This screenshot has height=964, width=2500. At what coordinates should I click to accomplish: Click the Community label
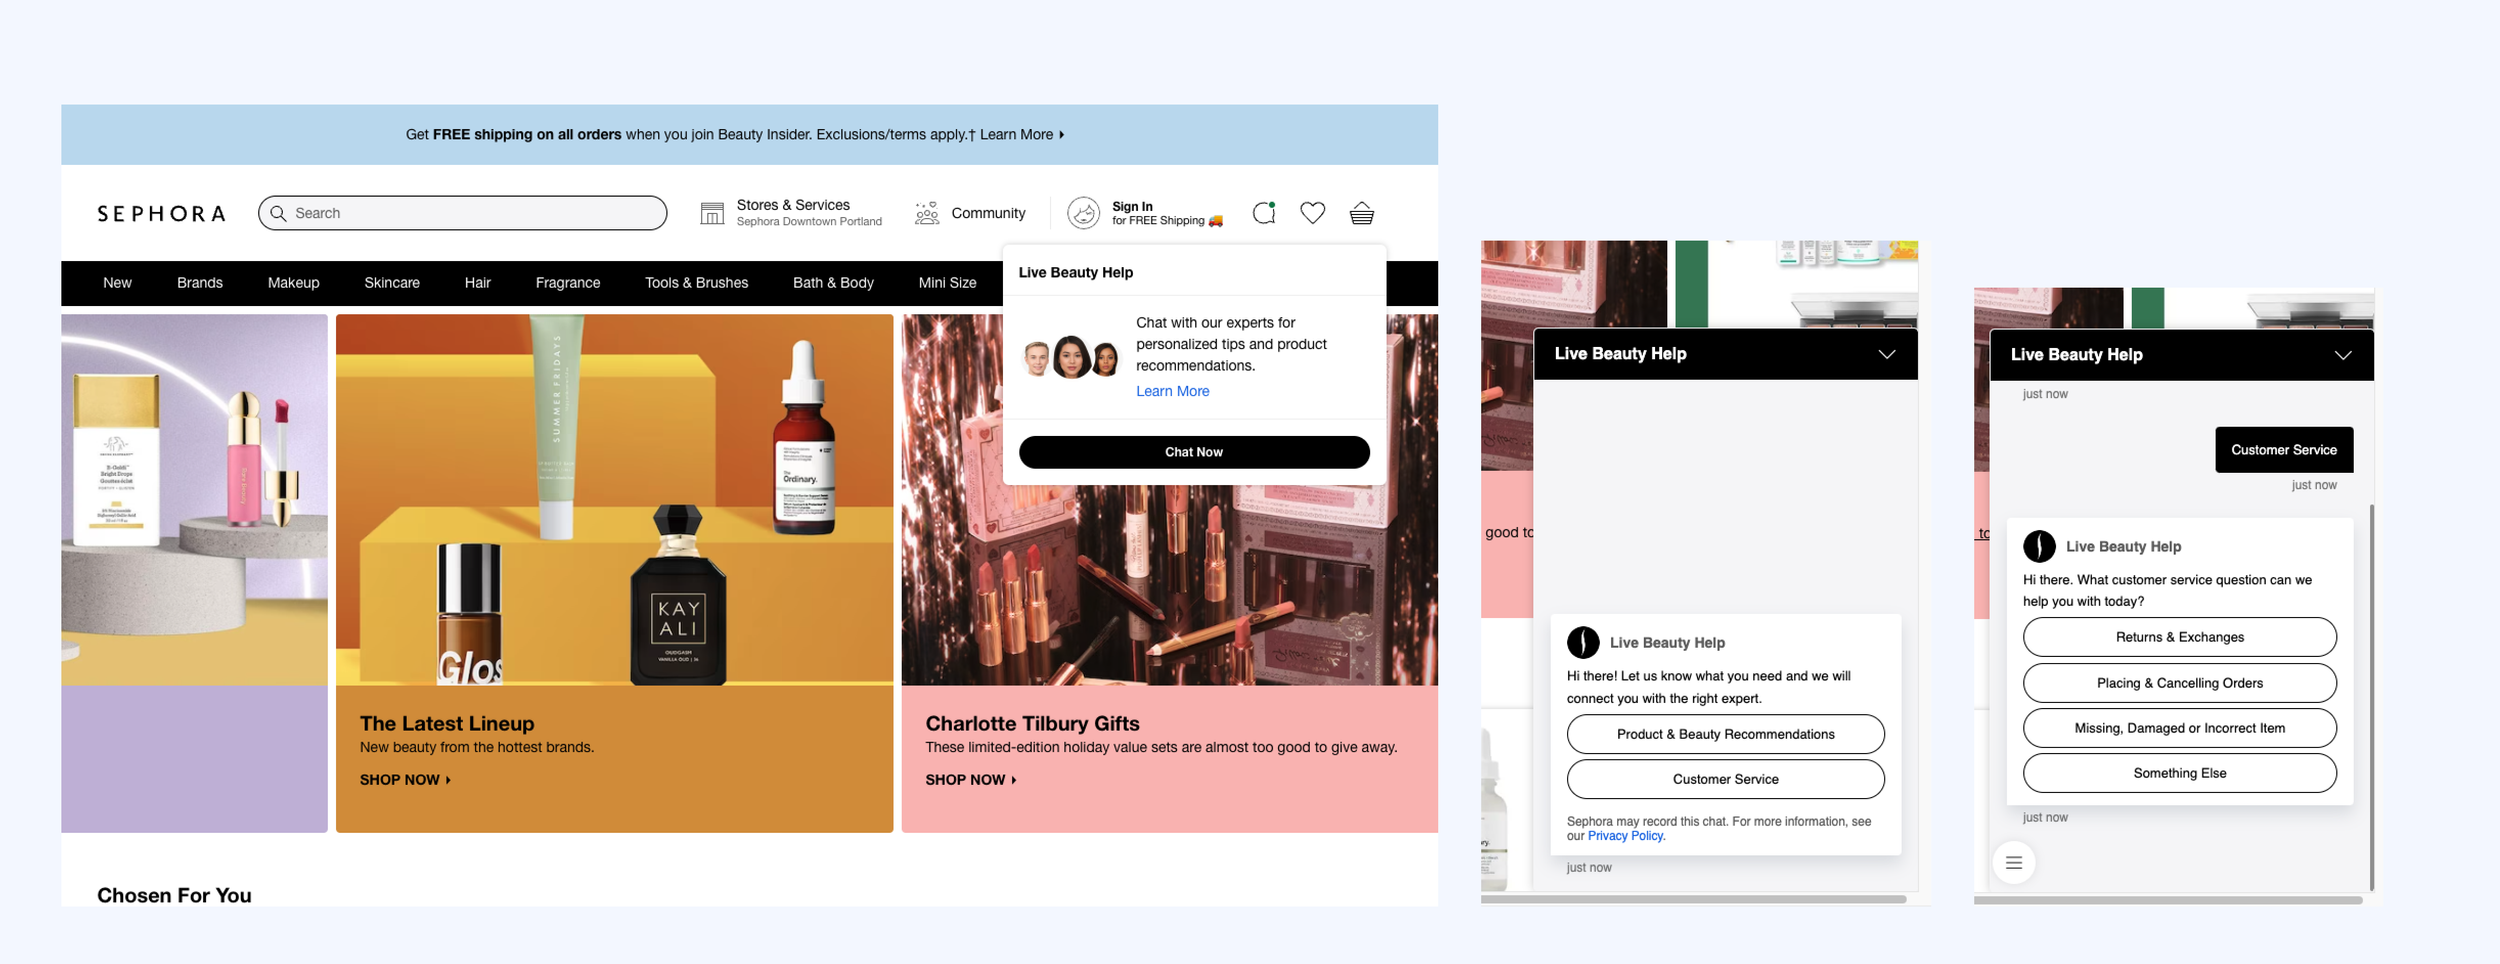(x=988, y=213)
